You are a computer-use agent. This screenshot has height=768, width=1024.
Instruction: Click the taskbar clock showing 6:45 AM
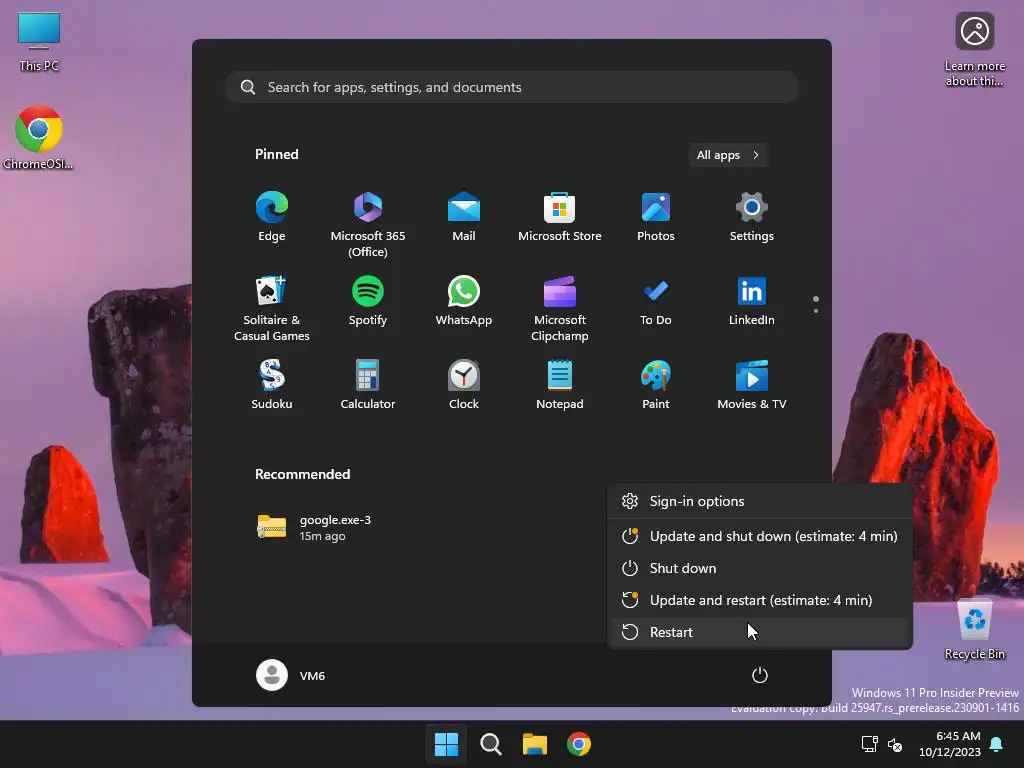coord(950,744)
